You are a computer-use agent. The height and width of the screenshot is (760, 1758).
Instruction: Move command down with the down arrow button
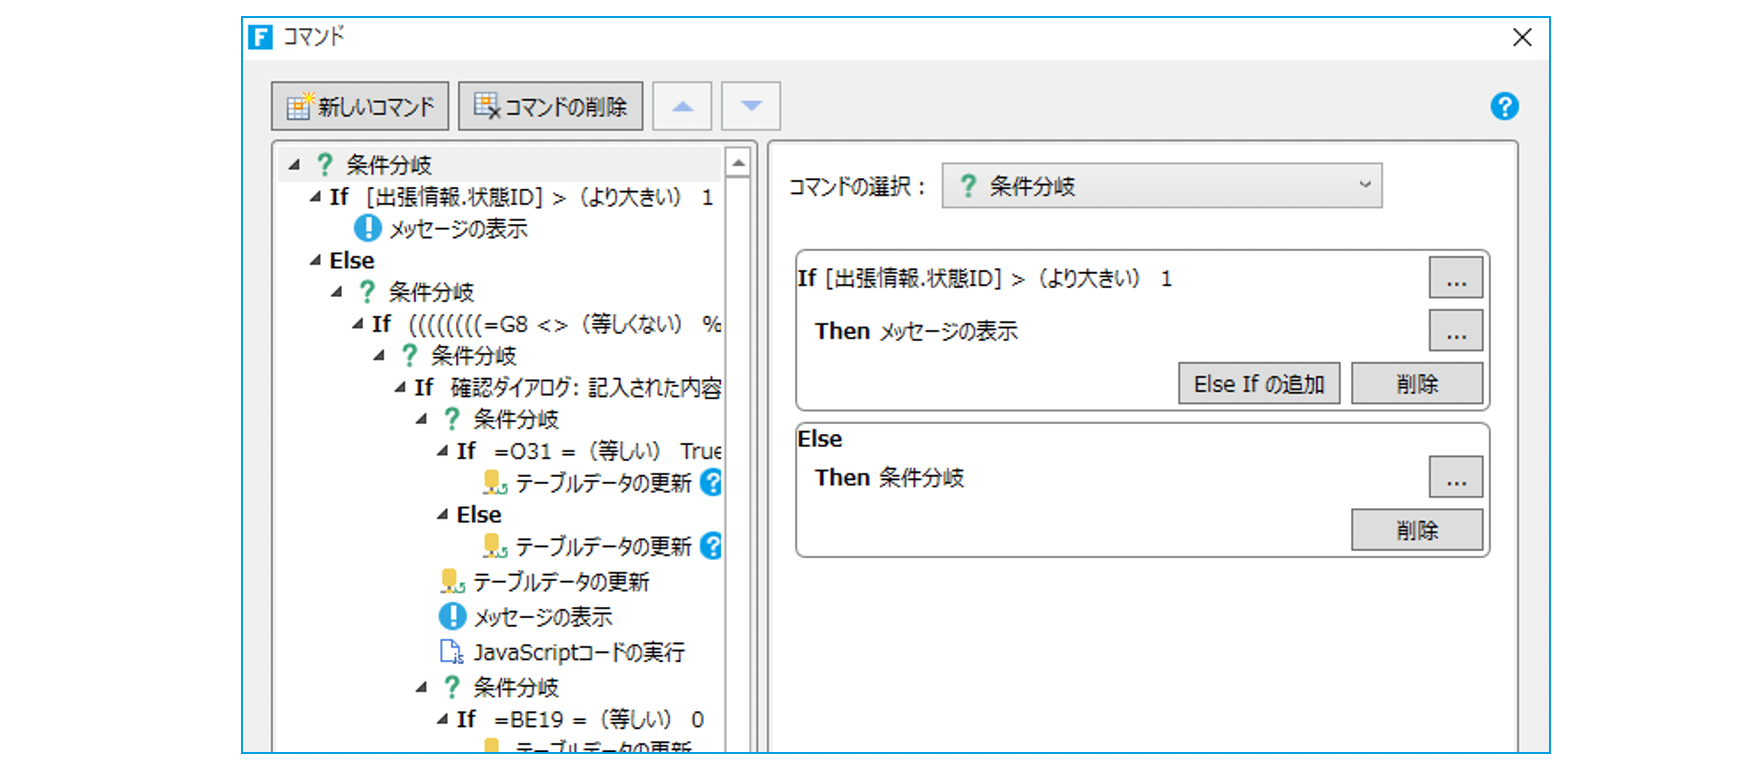coord(751,106)
